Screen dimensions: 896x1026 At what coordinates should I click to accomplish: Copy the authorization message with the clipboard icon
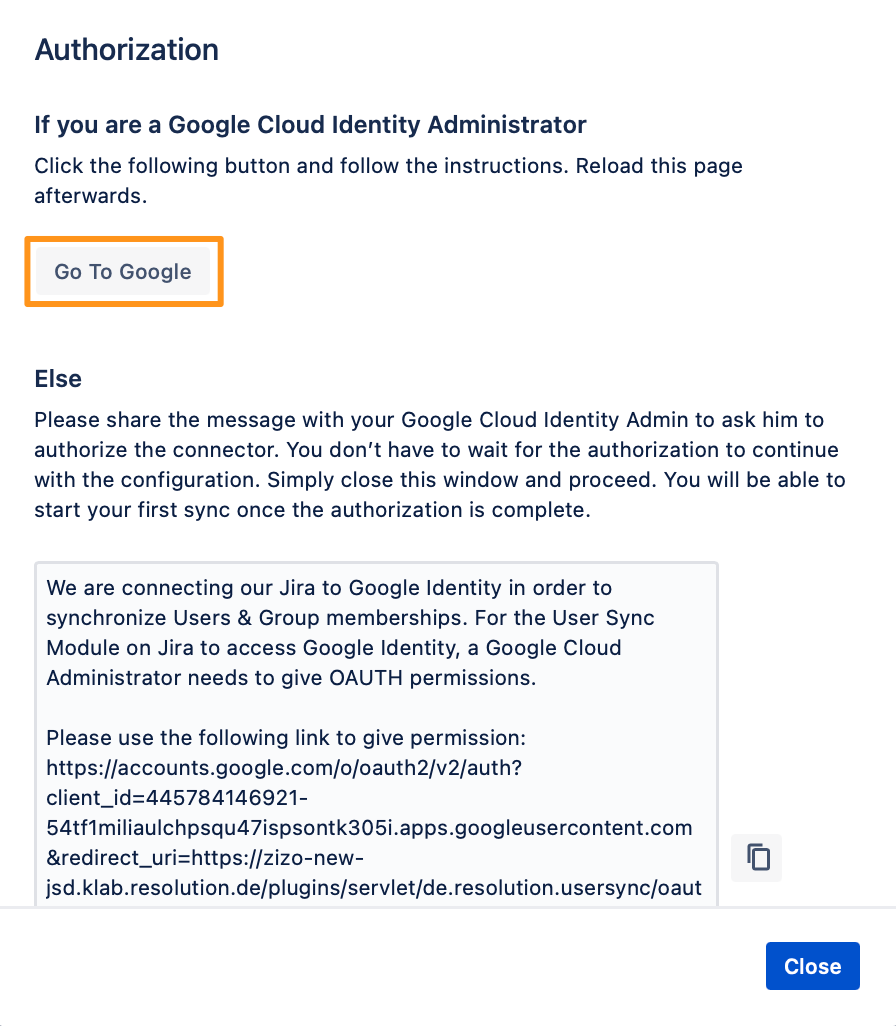click(x=757, y=857)
